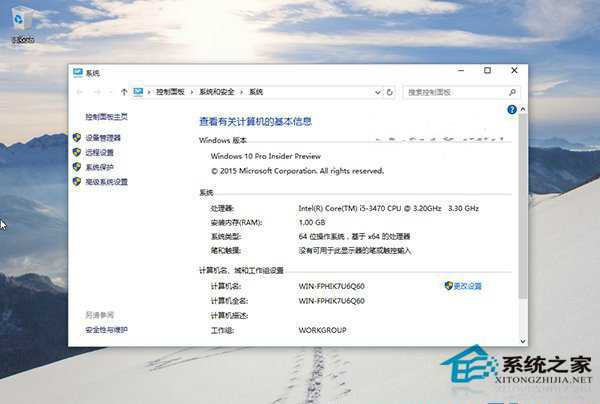This screenshot has height=404, width=600.
Task: Expand chevron before 控制面板 in breadcrumb
Action: (149, 92)
